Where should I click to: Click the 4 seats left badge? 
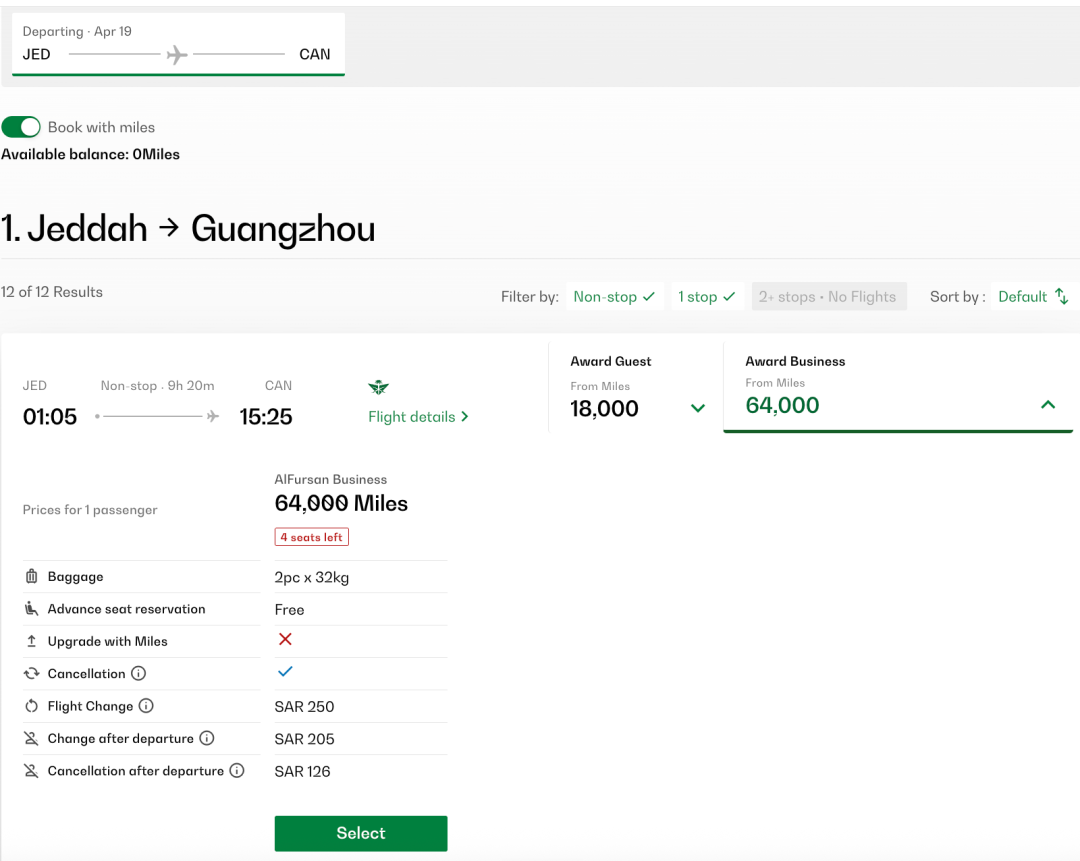311,537
